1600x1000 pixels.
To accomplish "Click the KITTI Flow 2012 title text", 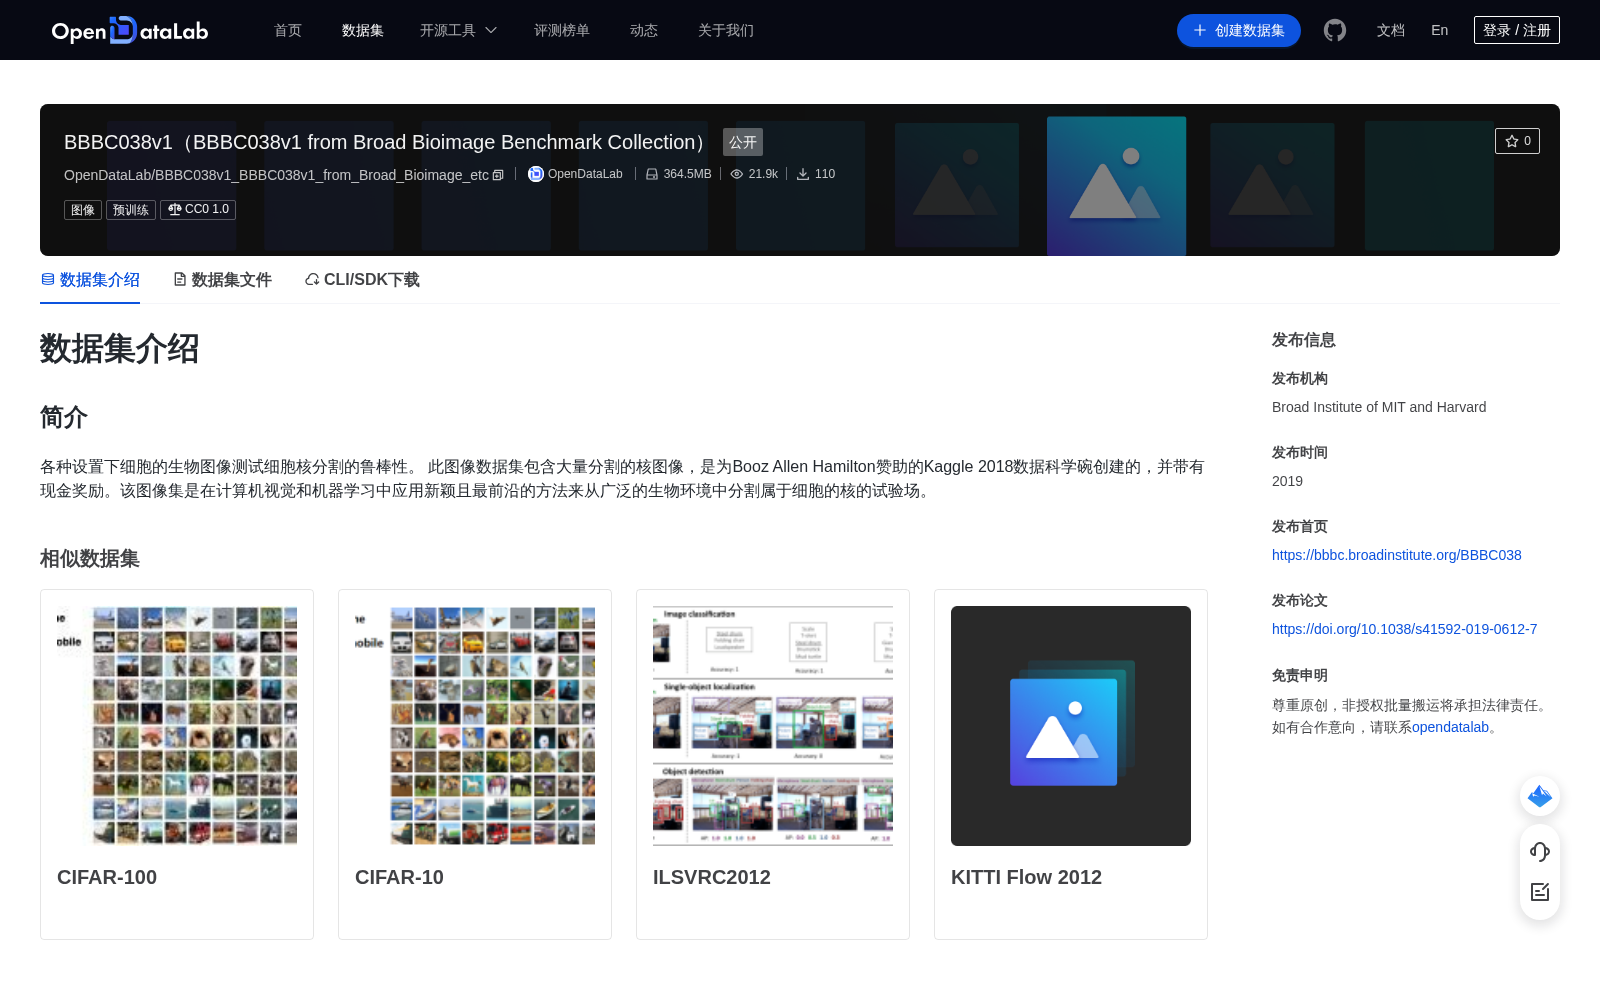I will [x=1026, y=877].
